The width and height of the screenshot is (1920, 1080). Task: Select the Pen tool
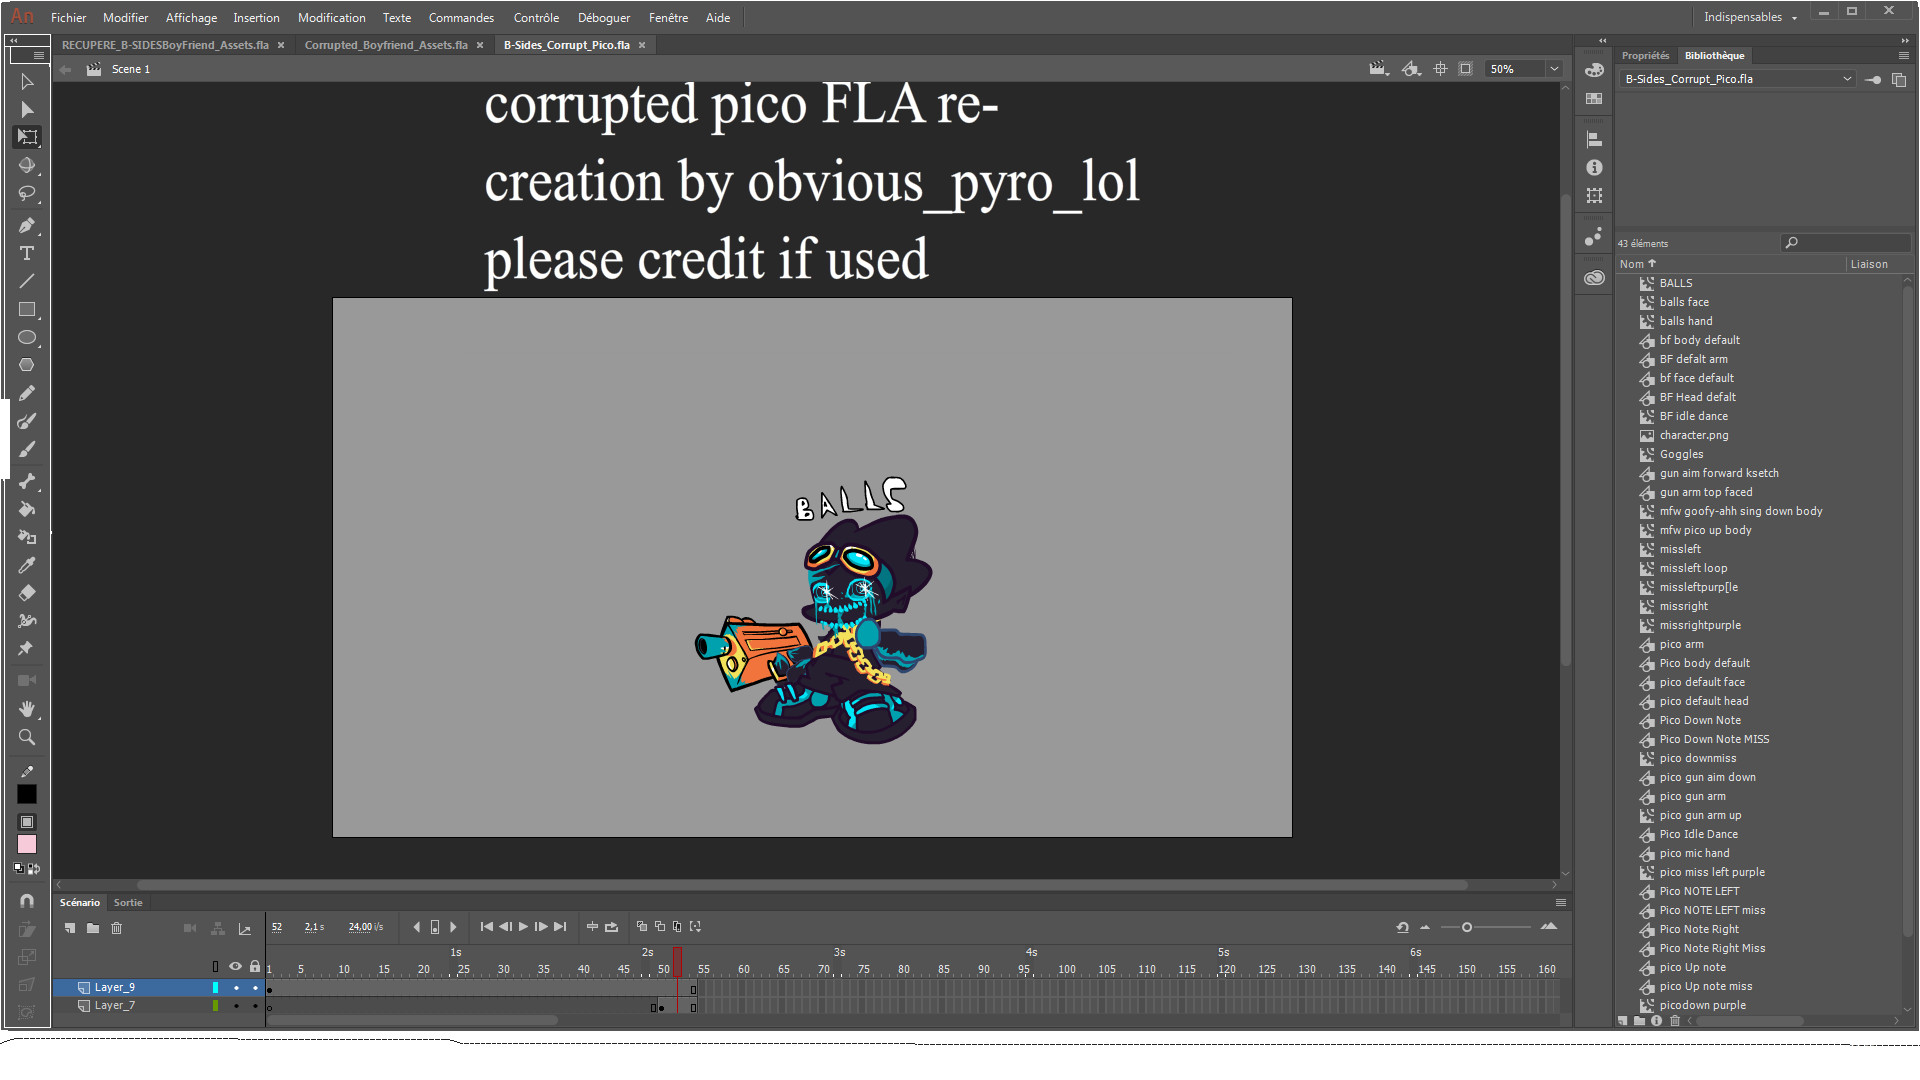(x=27, y=225)
